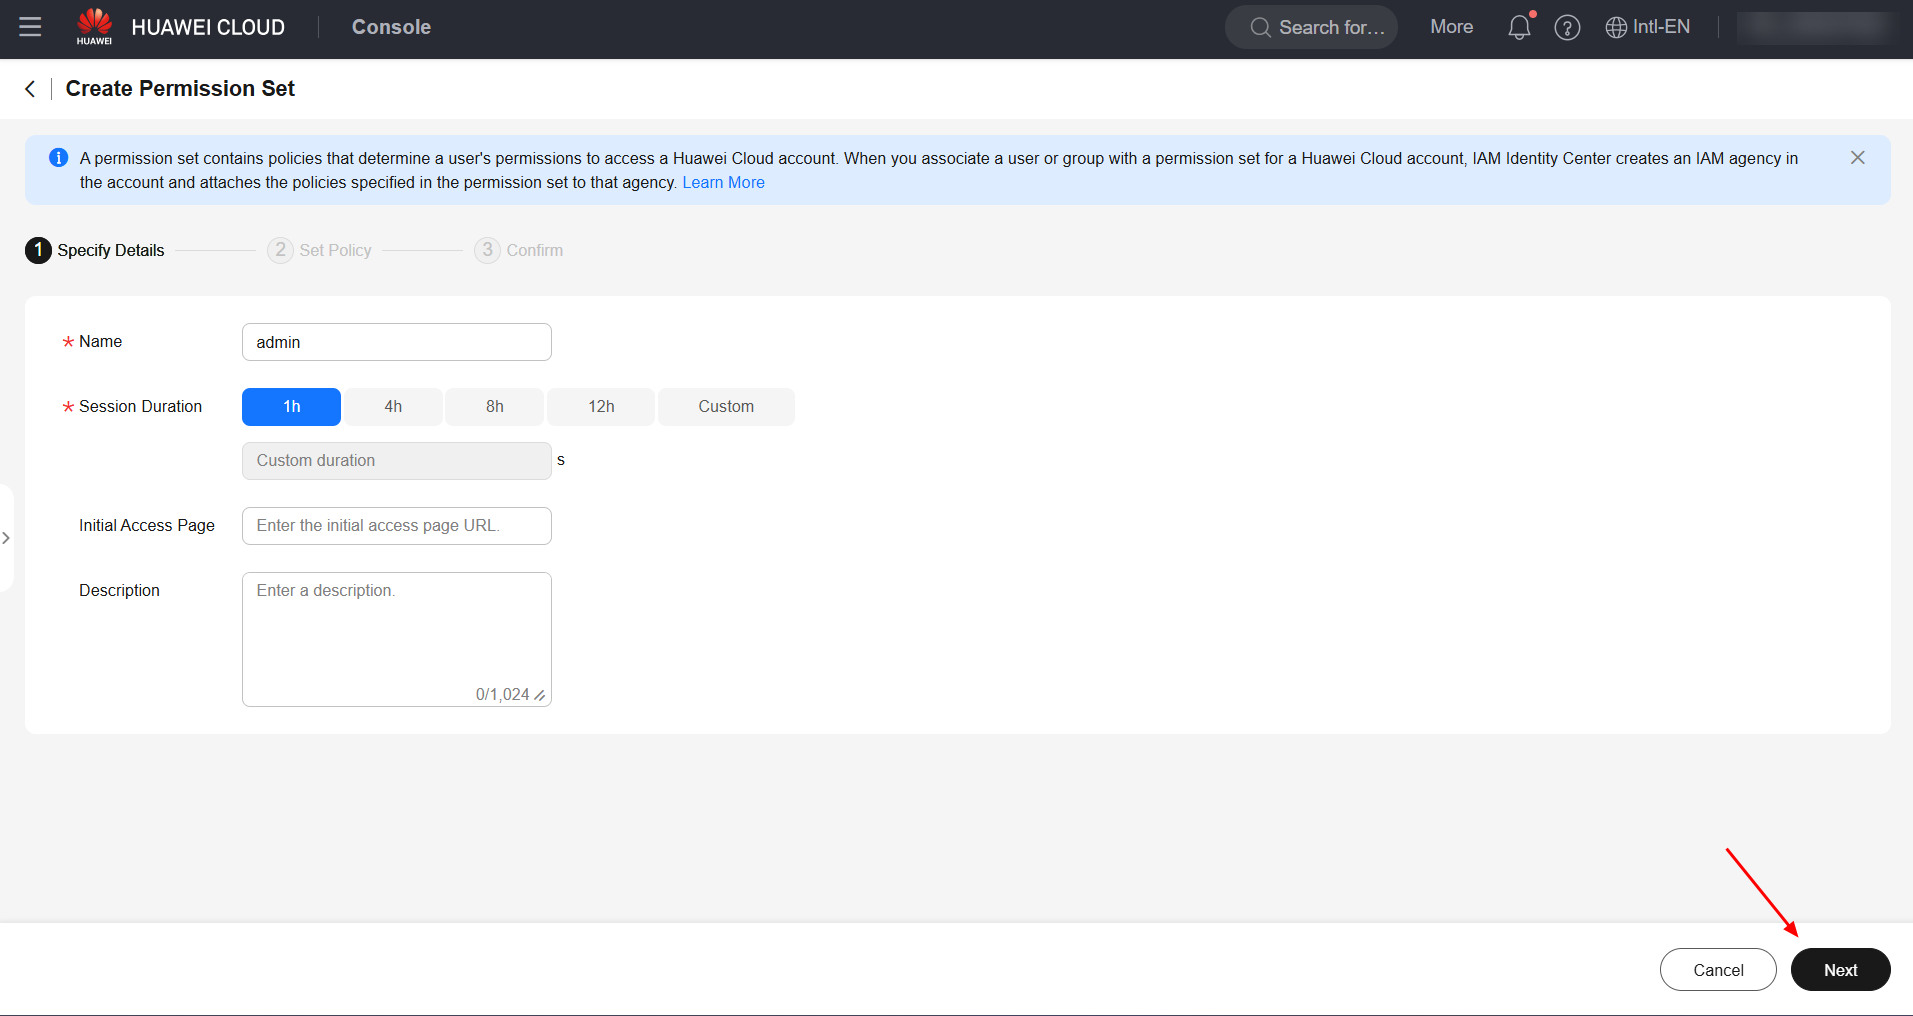
Task: Click the Huawei Cloud logo
Action: click(x=95, y=27)
